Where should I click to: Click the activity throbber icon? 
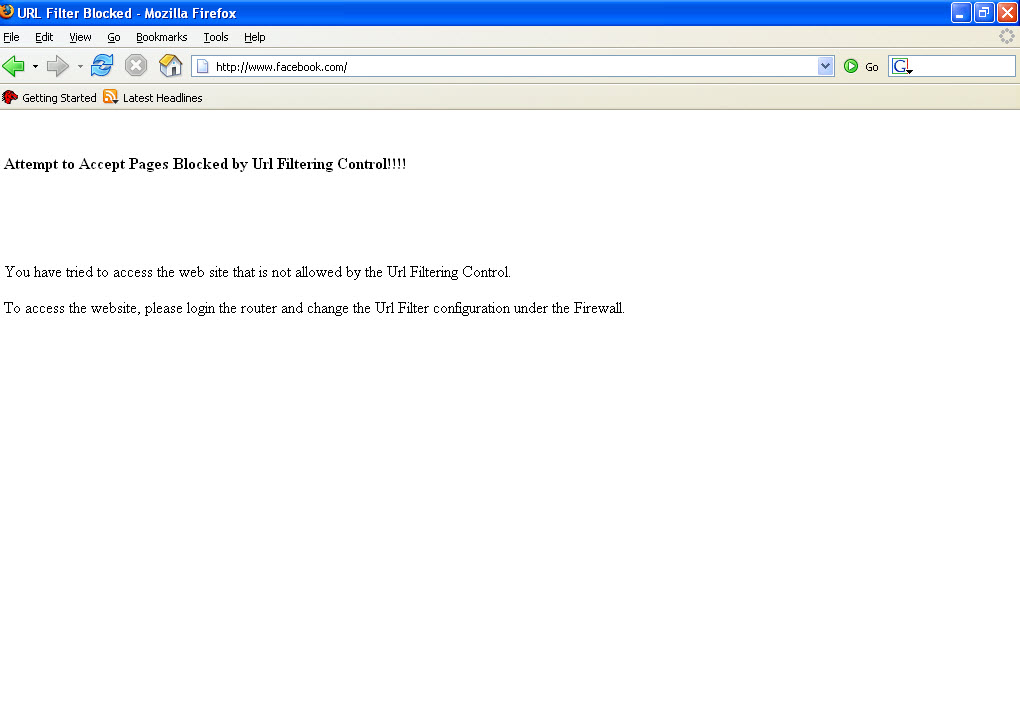tap(1006, 36)
